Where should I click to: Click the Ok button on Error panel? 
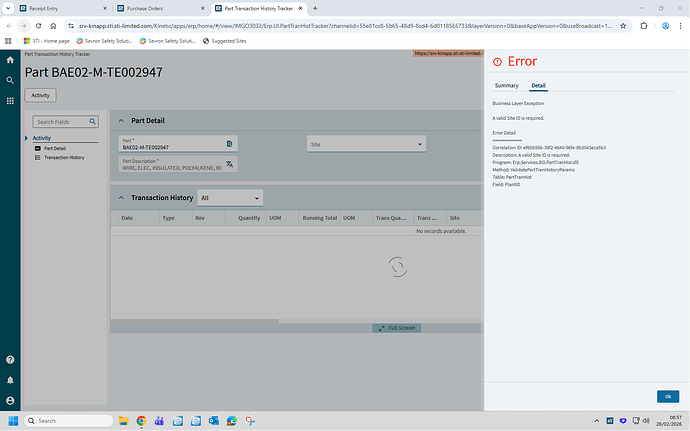coord(668,396)
